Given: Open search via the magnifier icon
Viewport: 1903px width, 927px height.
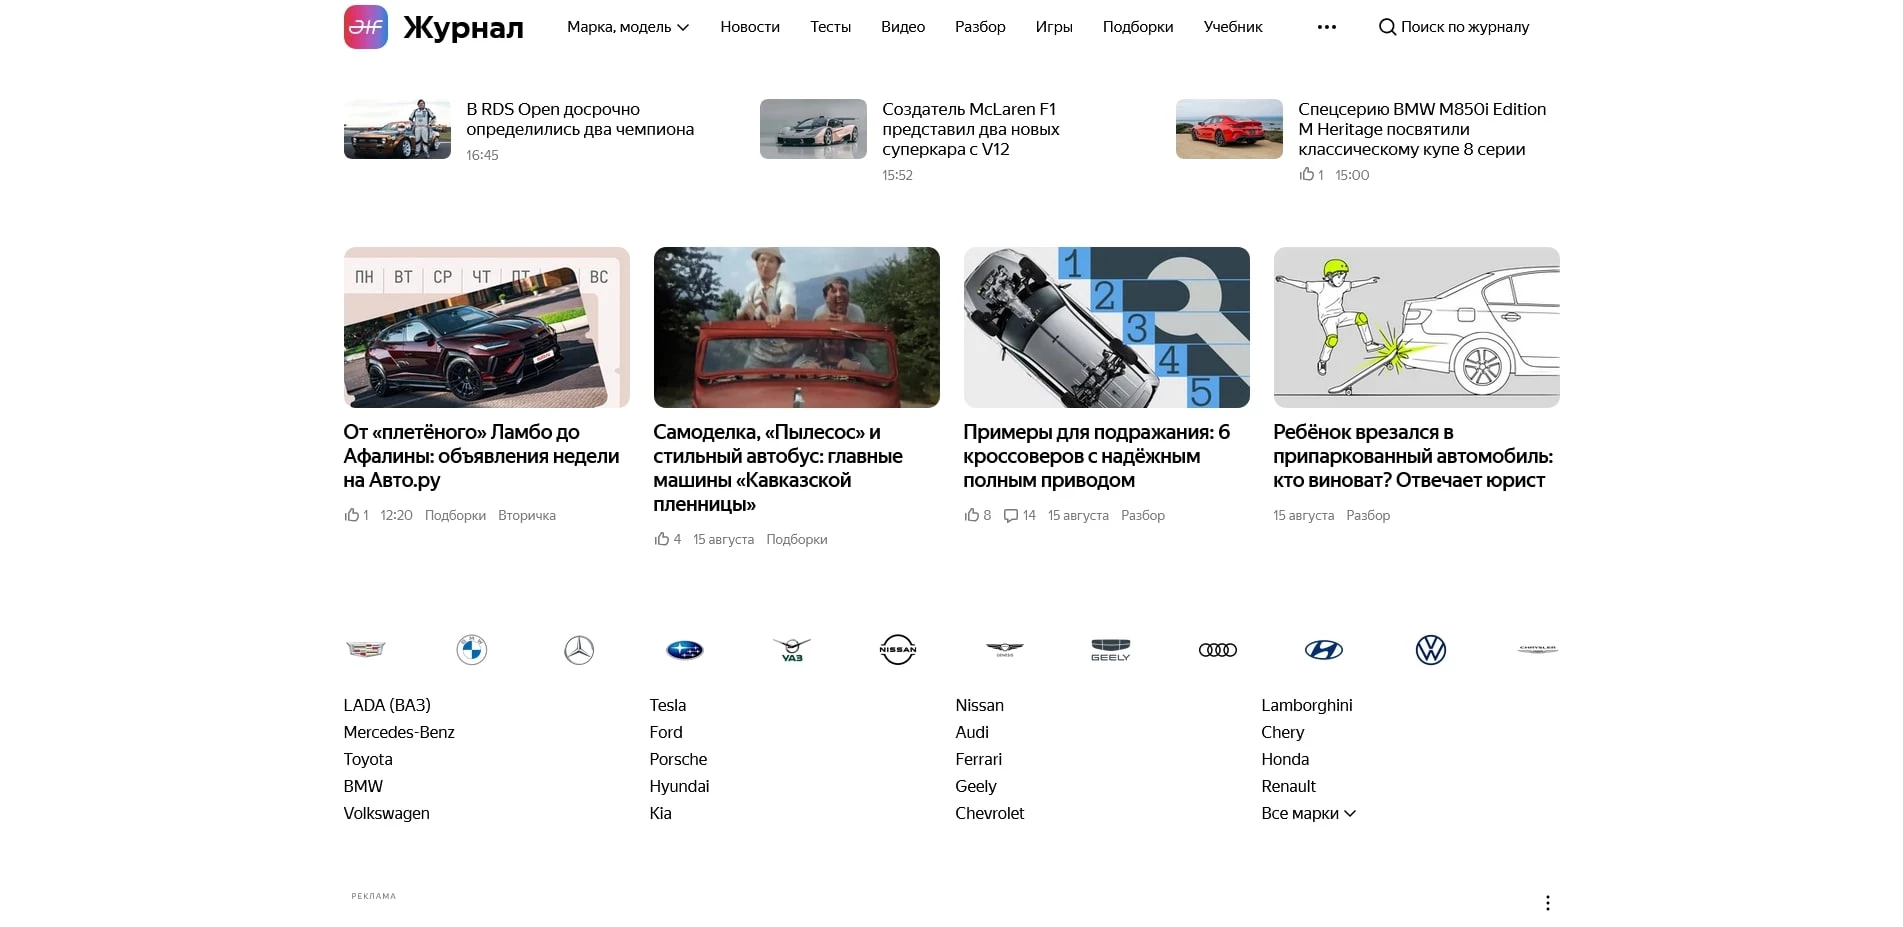Looking at the screenshot, I should pos(1388,27).
